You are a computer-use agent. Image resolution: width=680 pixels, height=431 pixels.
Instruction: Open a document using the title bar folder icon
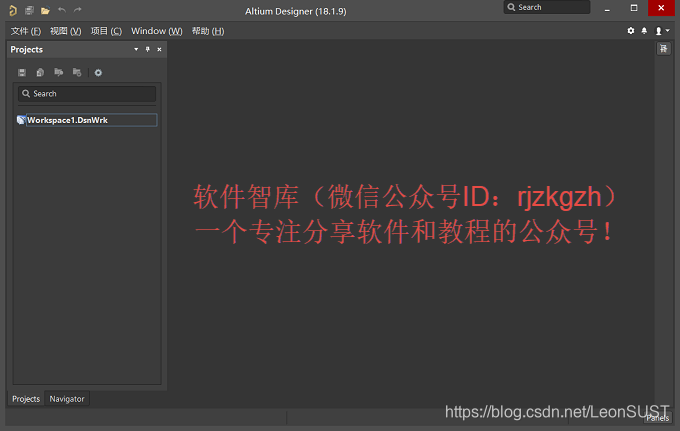[46, 10]
